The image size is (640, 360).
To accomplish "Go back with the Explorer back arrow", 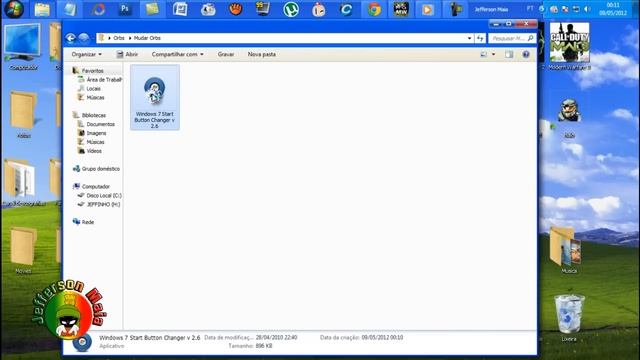I will 71,38.
